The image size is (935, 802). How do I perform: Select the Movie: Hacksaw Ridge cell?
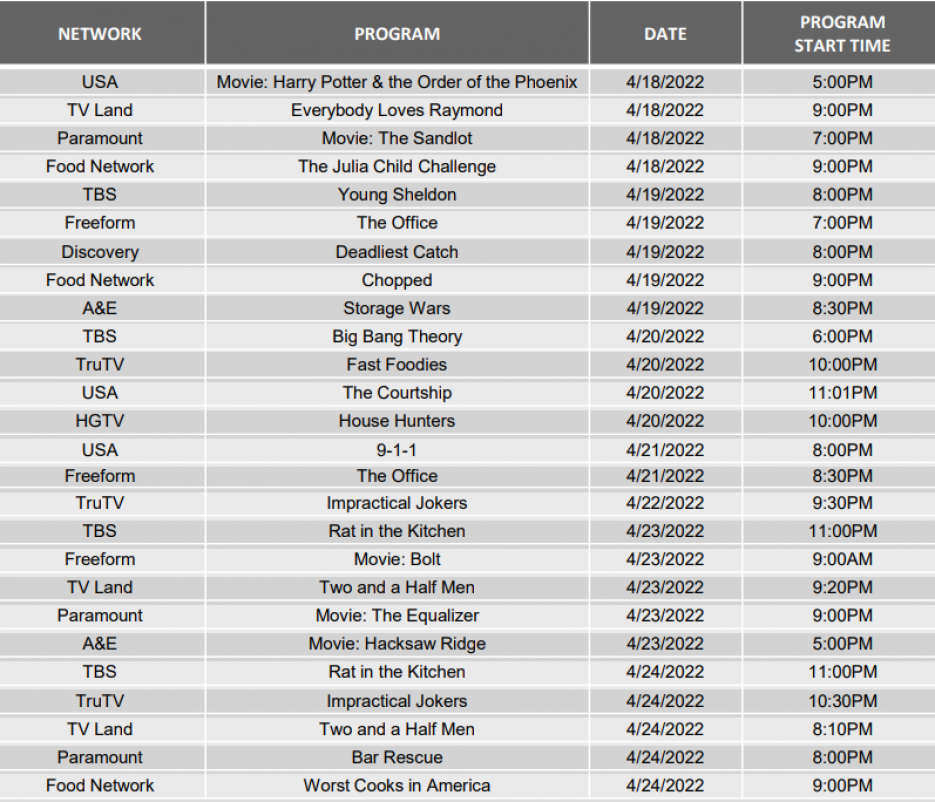pos(397,644)
